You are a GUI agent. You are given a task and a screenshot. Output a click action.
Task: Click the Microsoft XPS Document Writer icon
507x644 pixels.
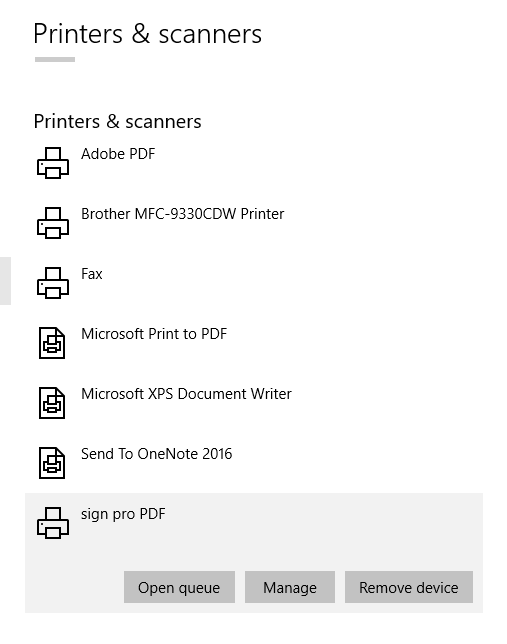(52, 403)
